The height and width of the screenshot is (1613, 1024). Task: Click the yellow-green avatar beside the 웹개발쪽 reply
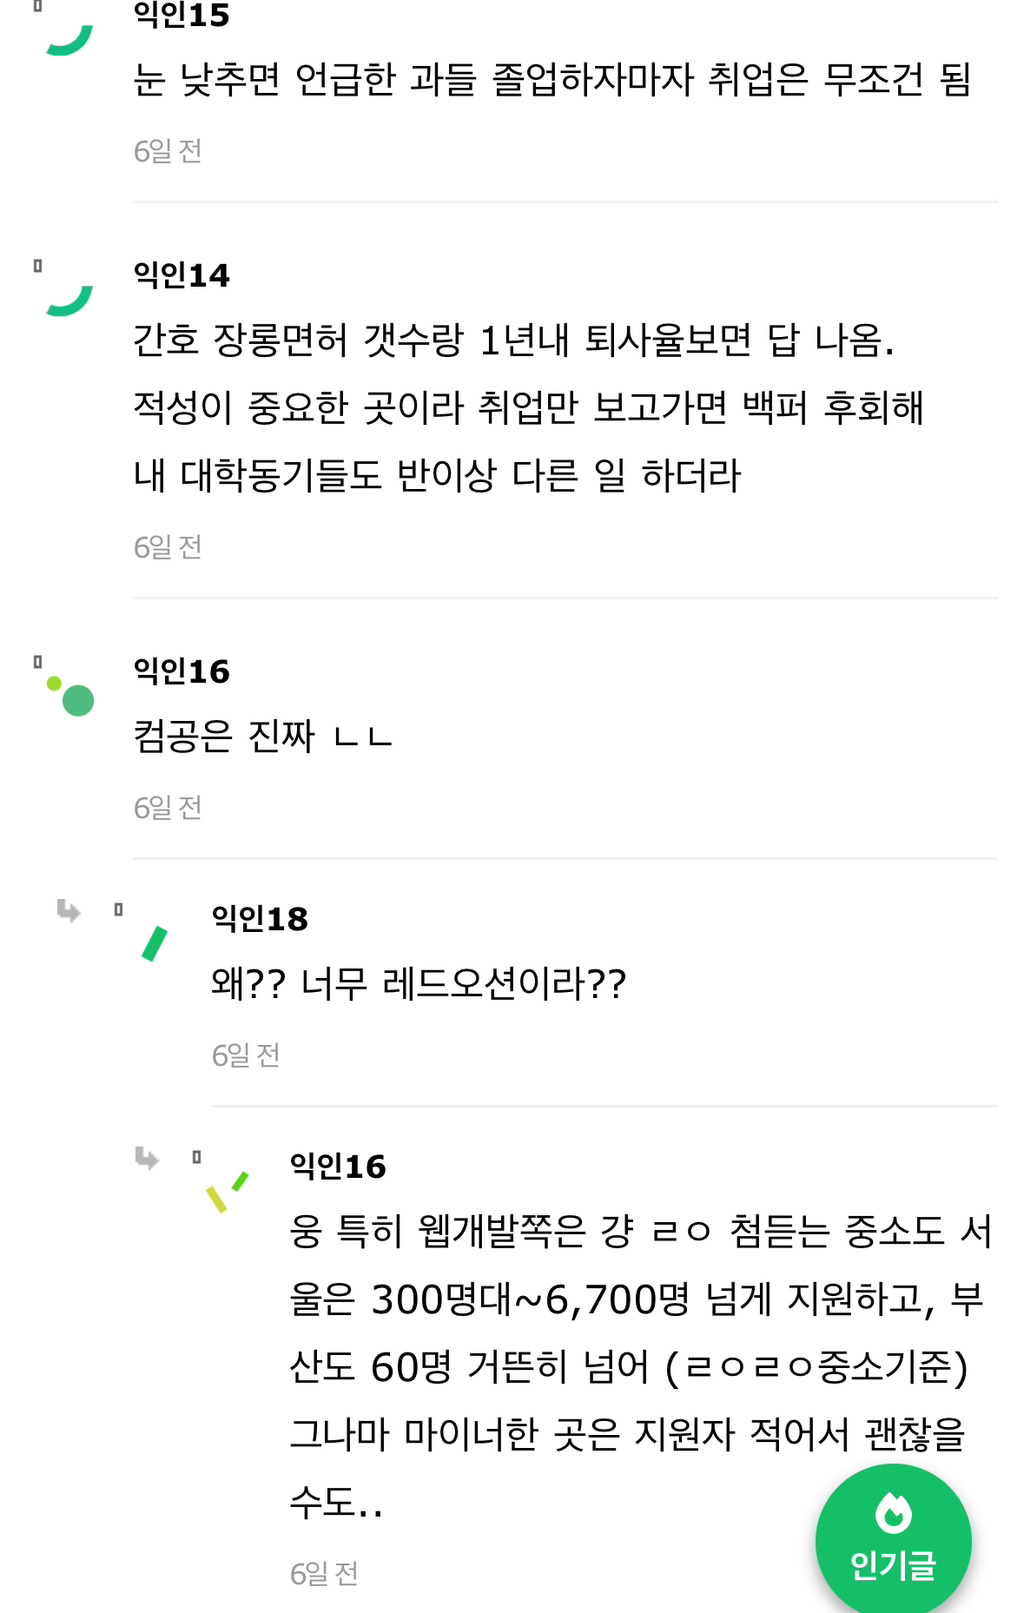click(x=226, y=1190)
